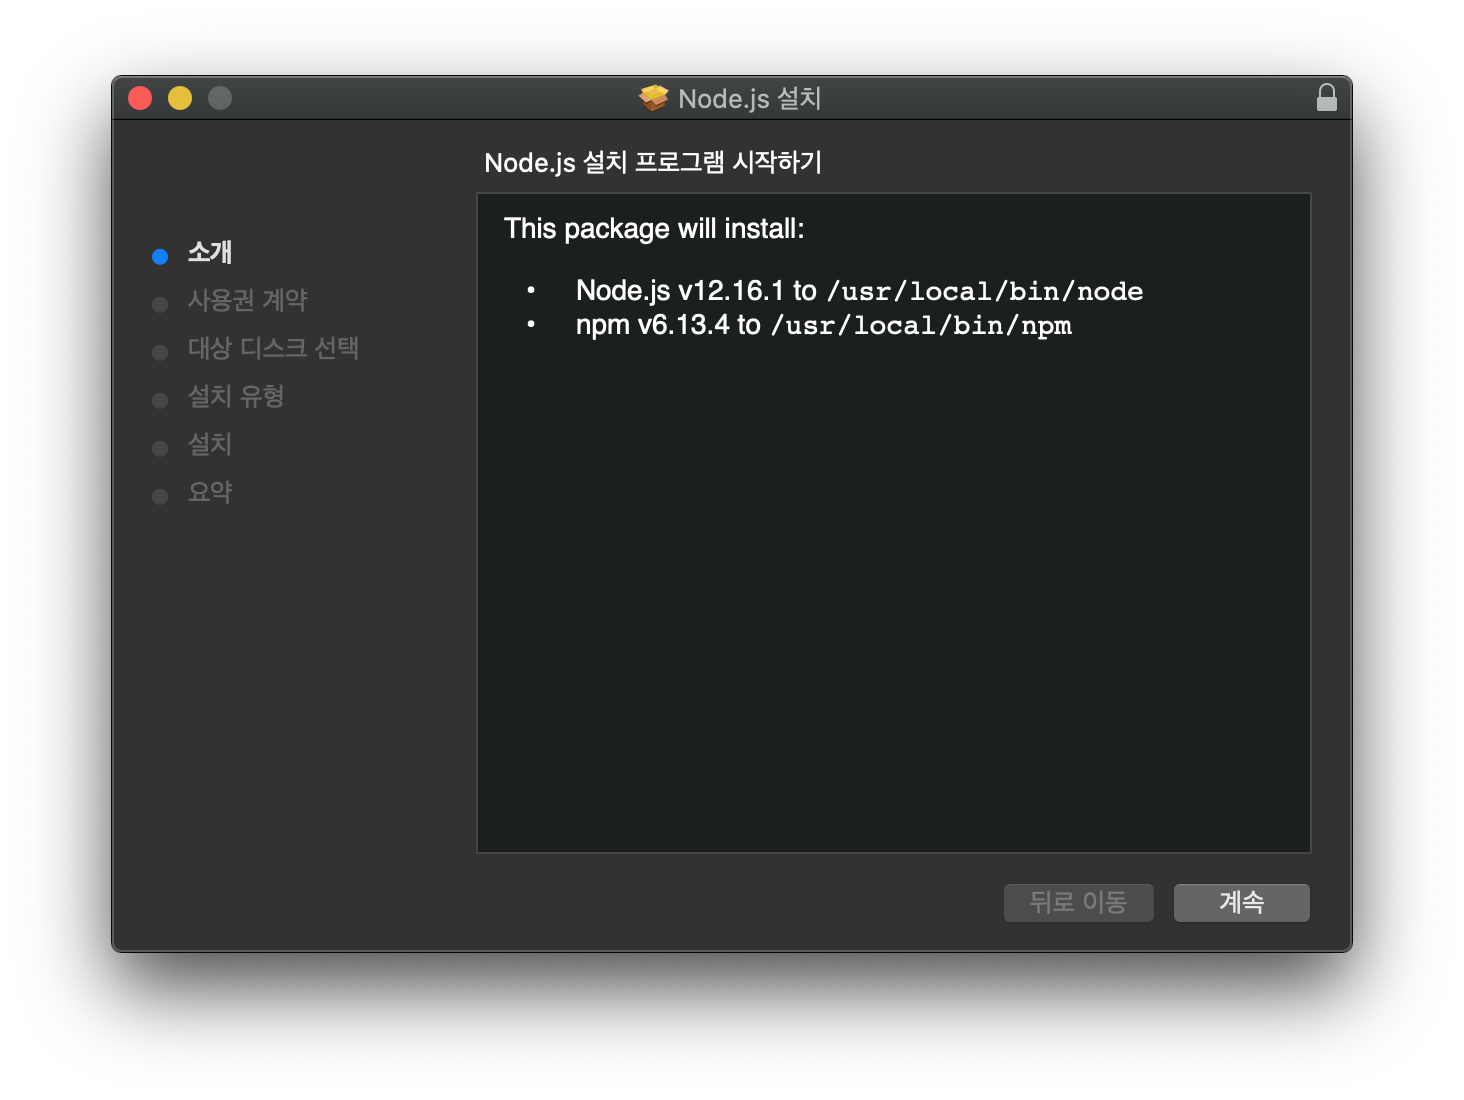Image resolution: width=1464 pixels, height=1100 pixels.
Task: Click the lock icon in the title bar
Action: [x=1326, y=97]
